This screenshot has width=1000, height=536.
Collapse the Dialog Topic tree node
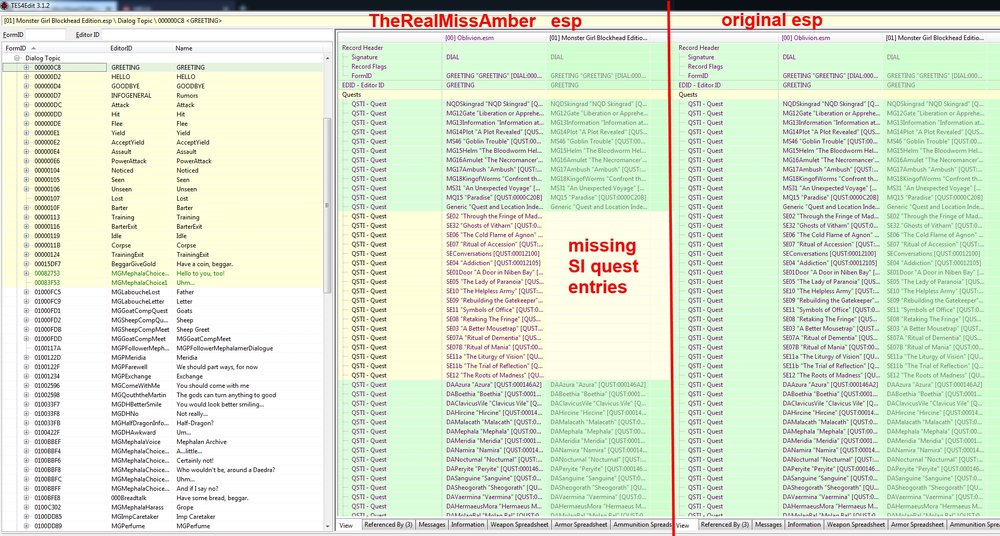pyautogui.click(x=17, y=57)
